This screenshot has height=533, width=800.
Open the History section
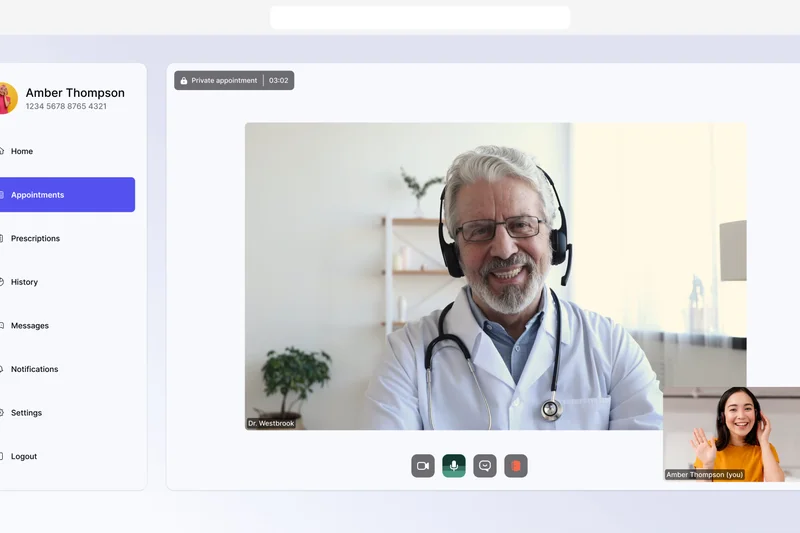[24, 282]
